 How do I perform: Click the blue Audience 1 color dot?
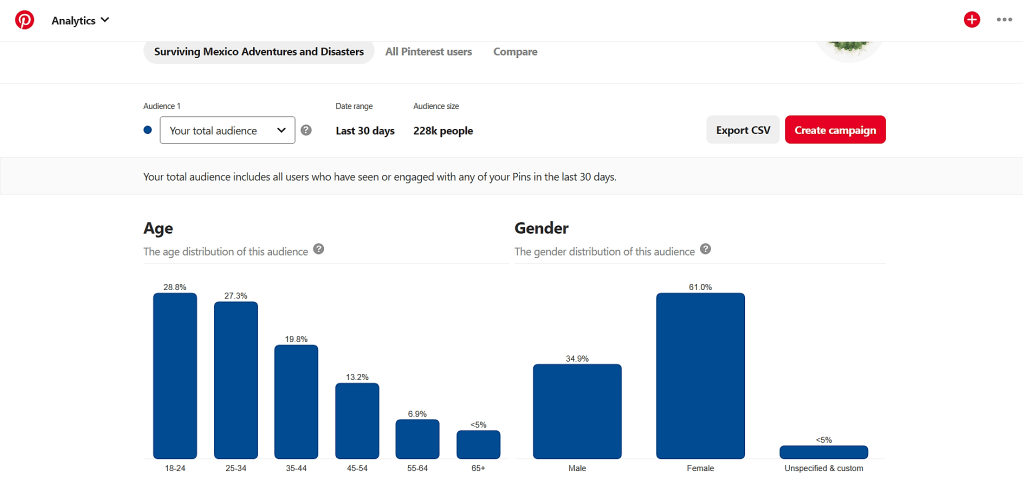point(148,130)
